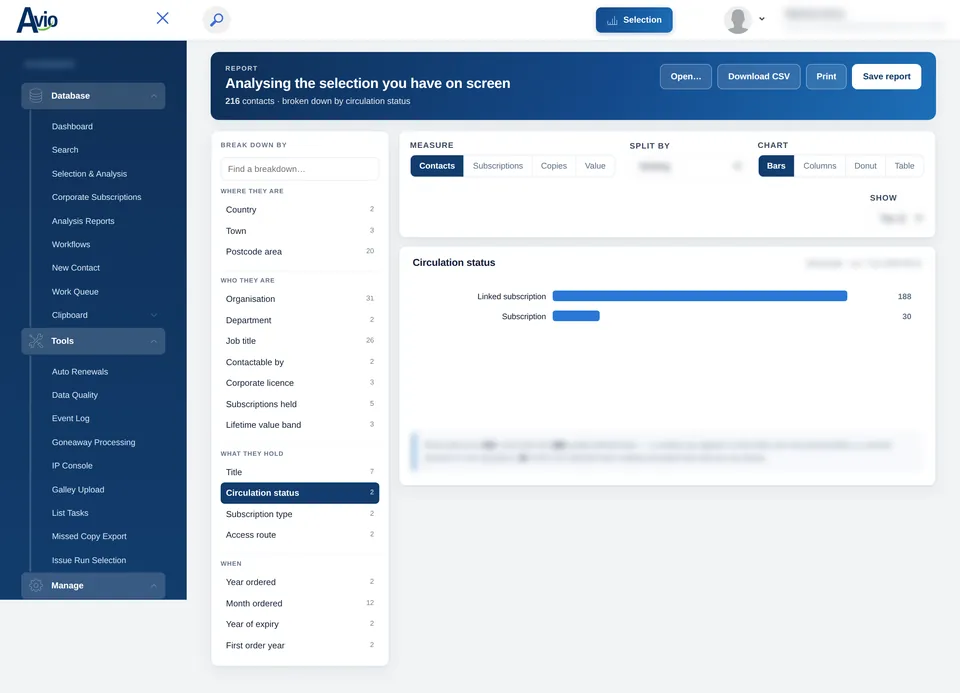
Task: Break down by Corporate licence
Action: point(299,383)
